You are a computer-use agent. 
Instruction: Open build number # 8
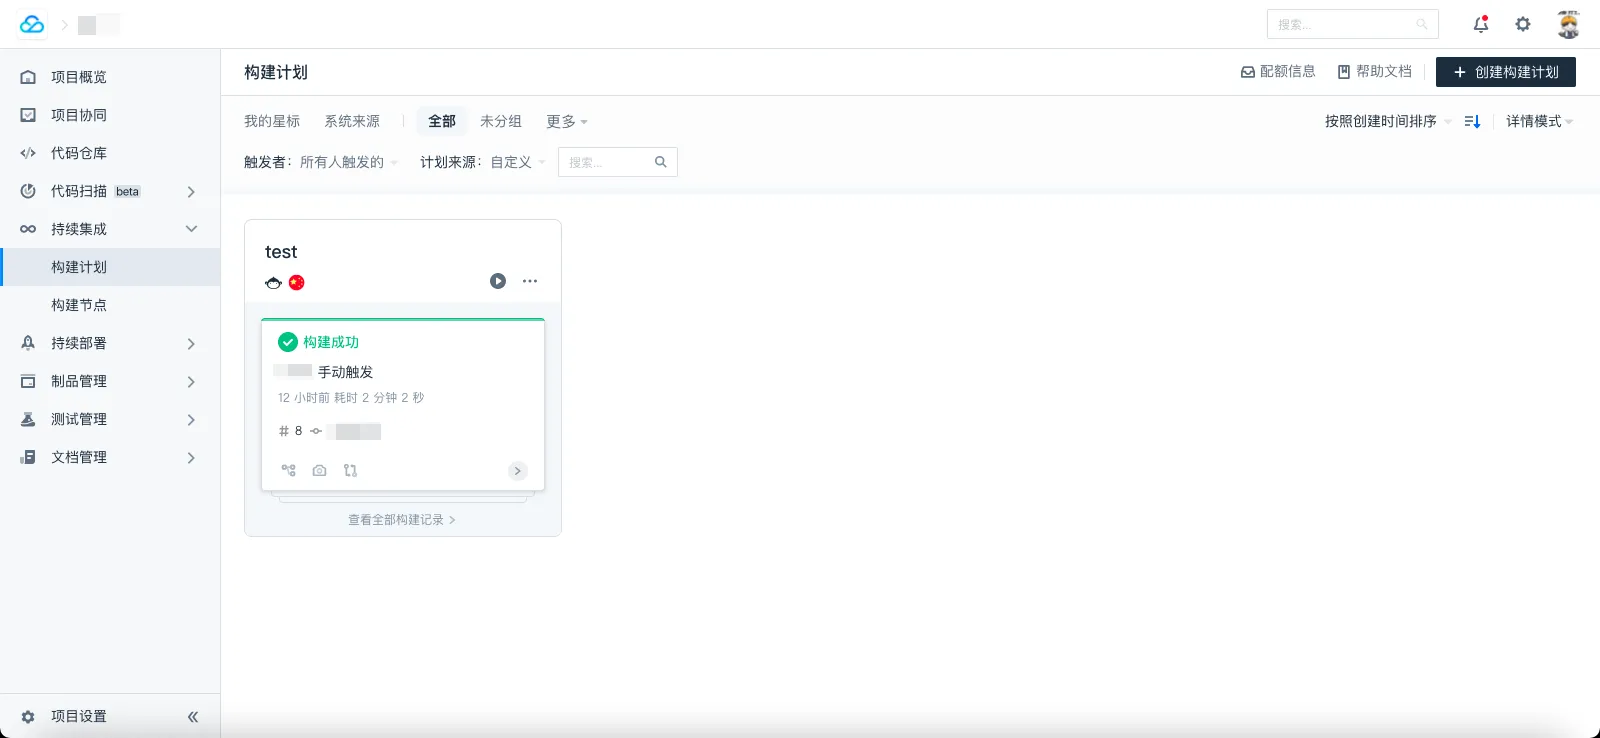[x=291, y=431]
